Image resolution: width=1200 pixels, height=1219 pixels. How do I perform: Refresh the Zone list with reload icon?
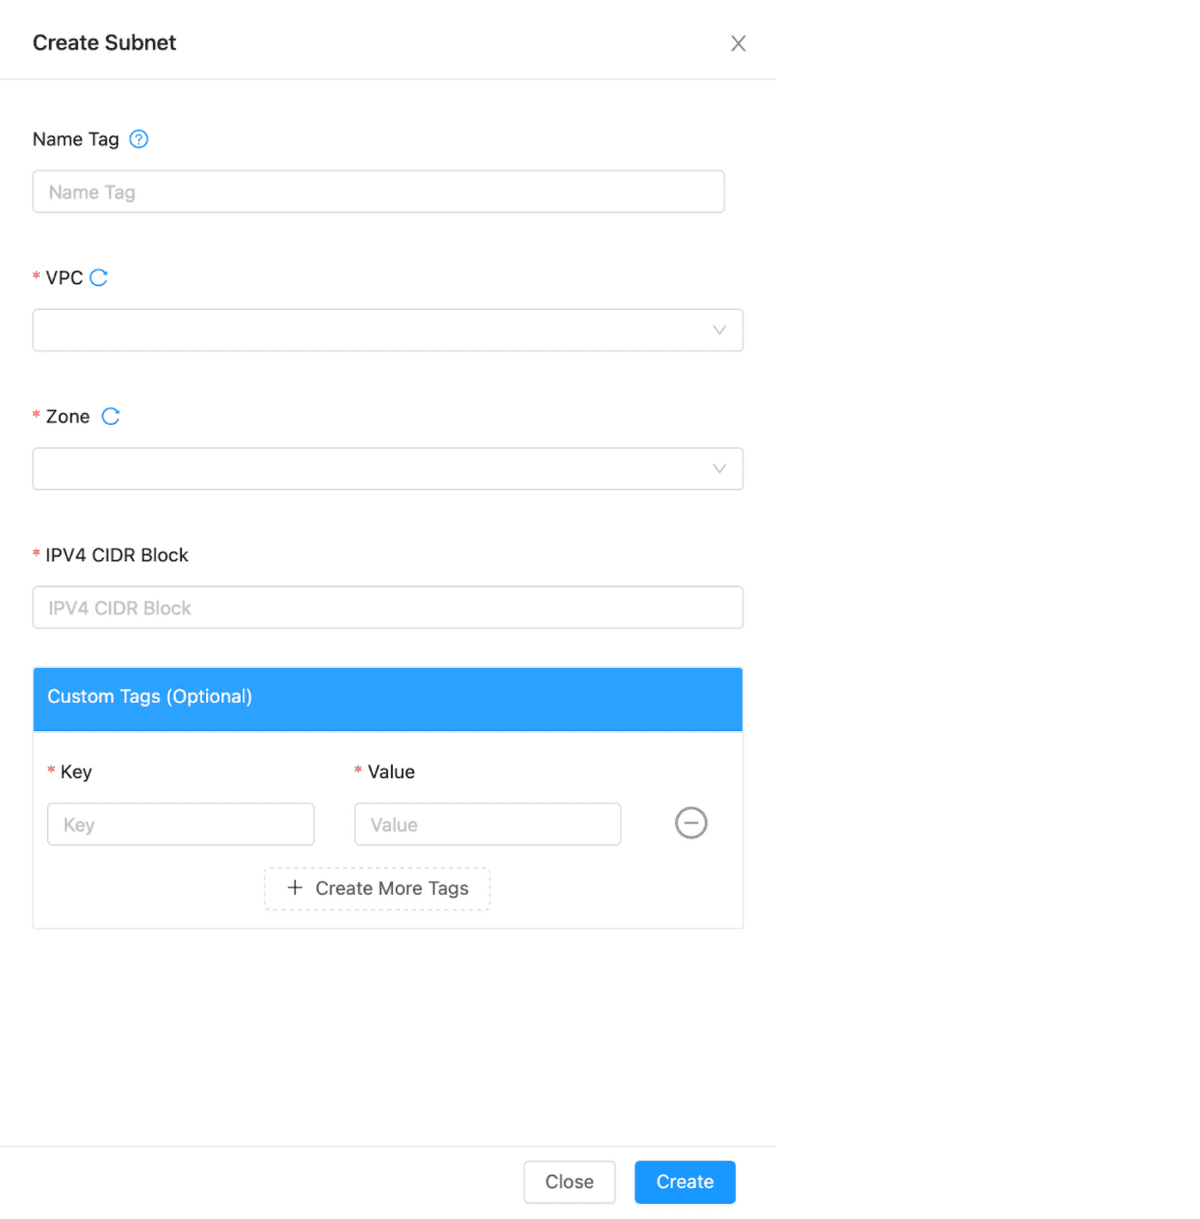point(111,416)
